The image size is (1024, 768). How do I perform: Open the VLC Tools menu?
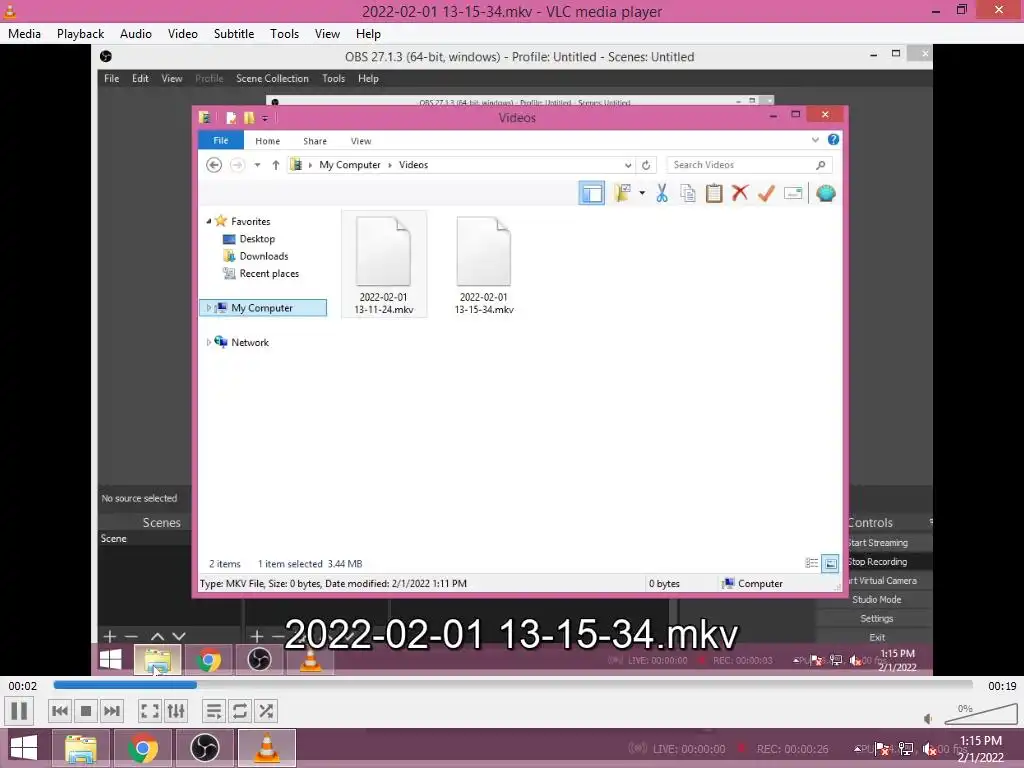click(284, 34)
